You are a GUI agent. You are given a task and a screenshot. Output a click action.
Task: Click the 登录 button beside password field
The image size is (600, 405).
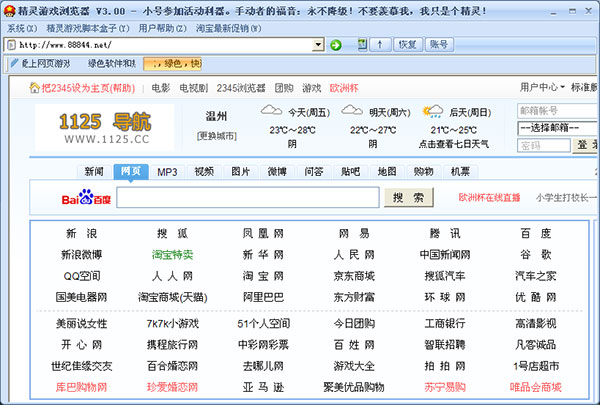(585, 145)
